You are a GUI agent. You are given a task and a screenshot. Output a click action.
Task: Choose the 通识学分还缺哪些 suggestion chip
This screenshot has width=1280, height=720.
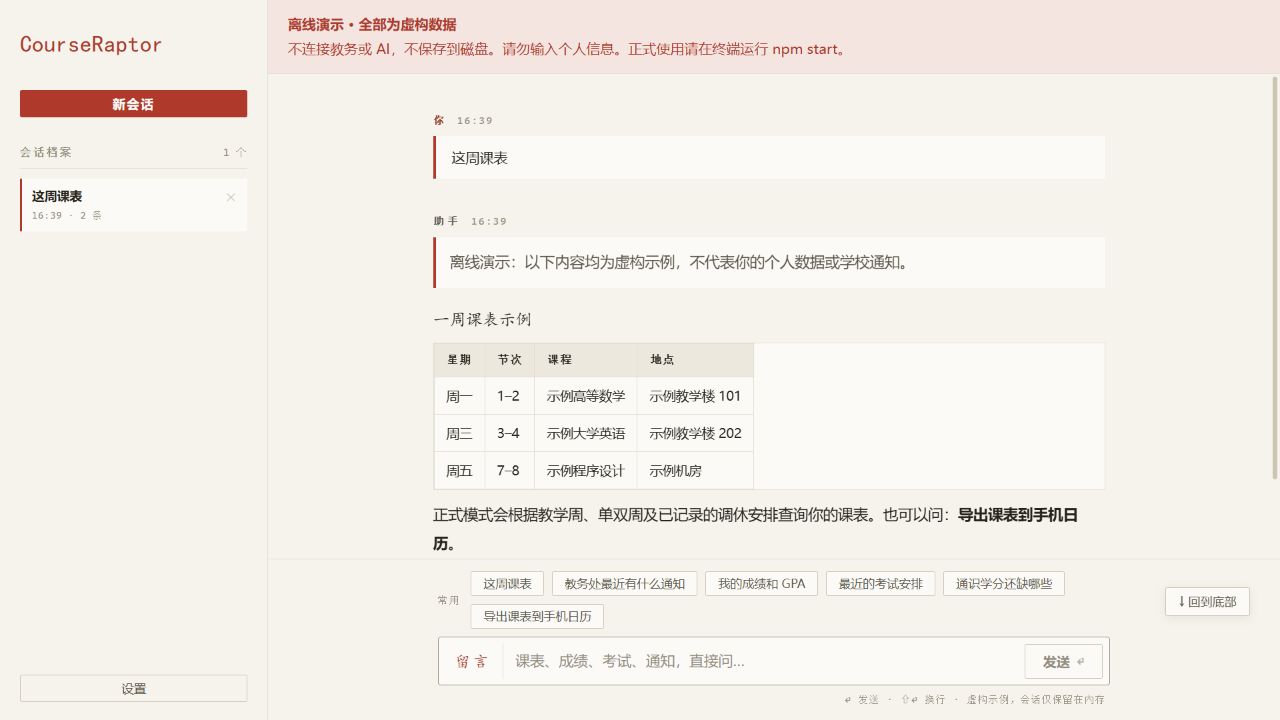1004,584
